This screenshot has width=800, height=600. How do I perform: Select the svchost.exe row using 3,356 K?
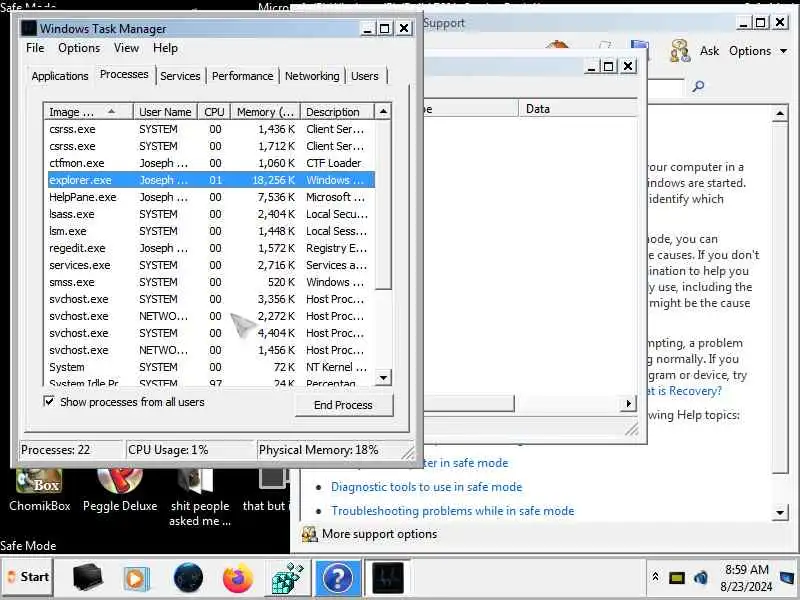point(211,299)
